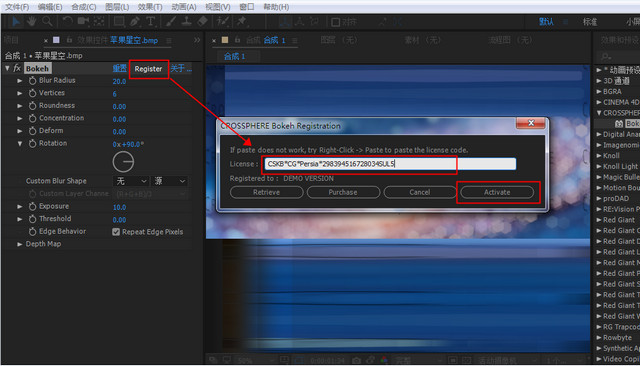Click Cancel in Bokeh Registration dialog
Screen dimensions: 640x366
pos(420,192)
